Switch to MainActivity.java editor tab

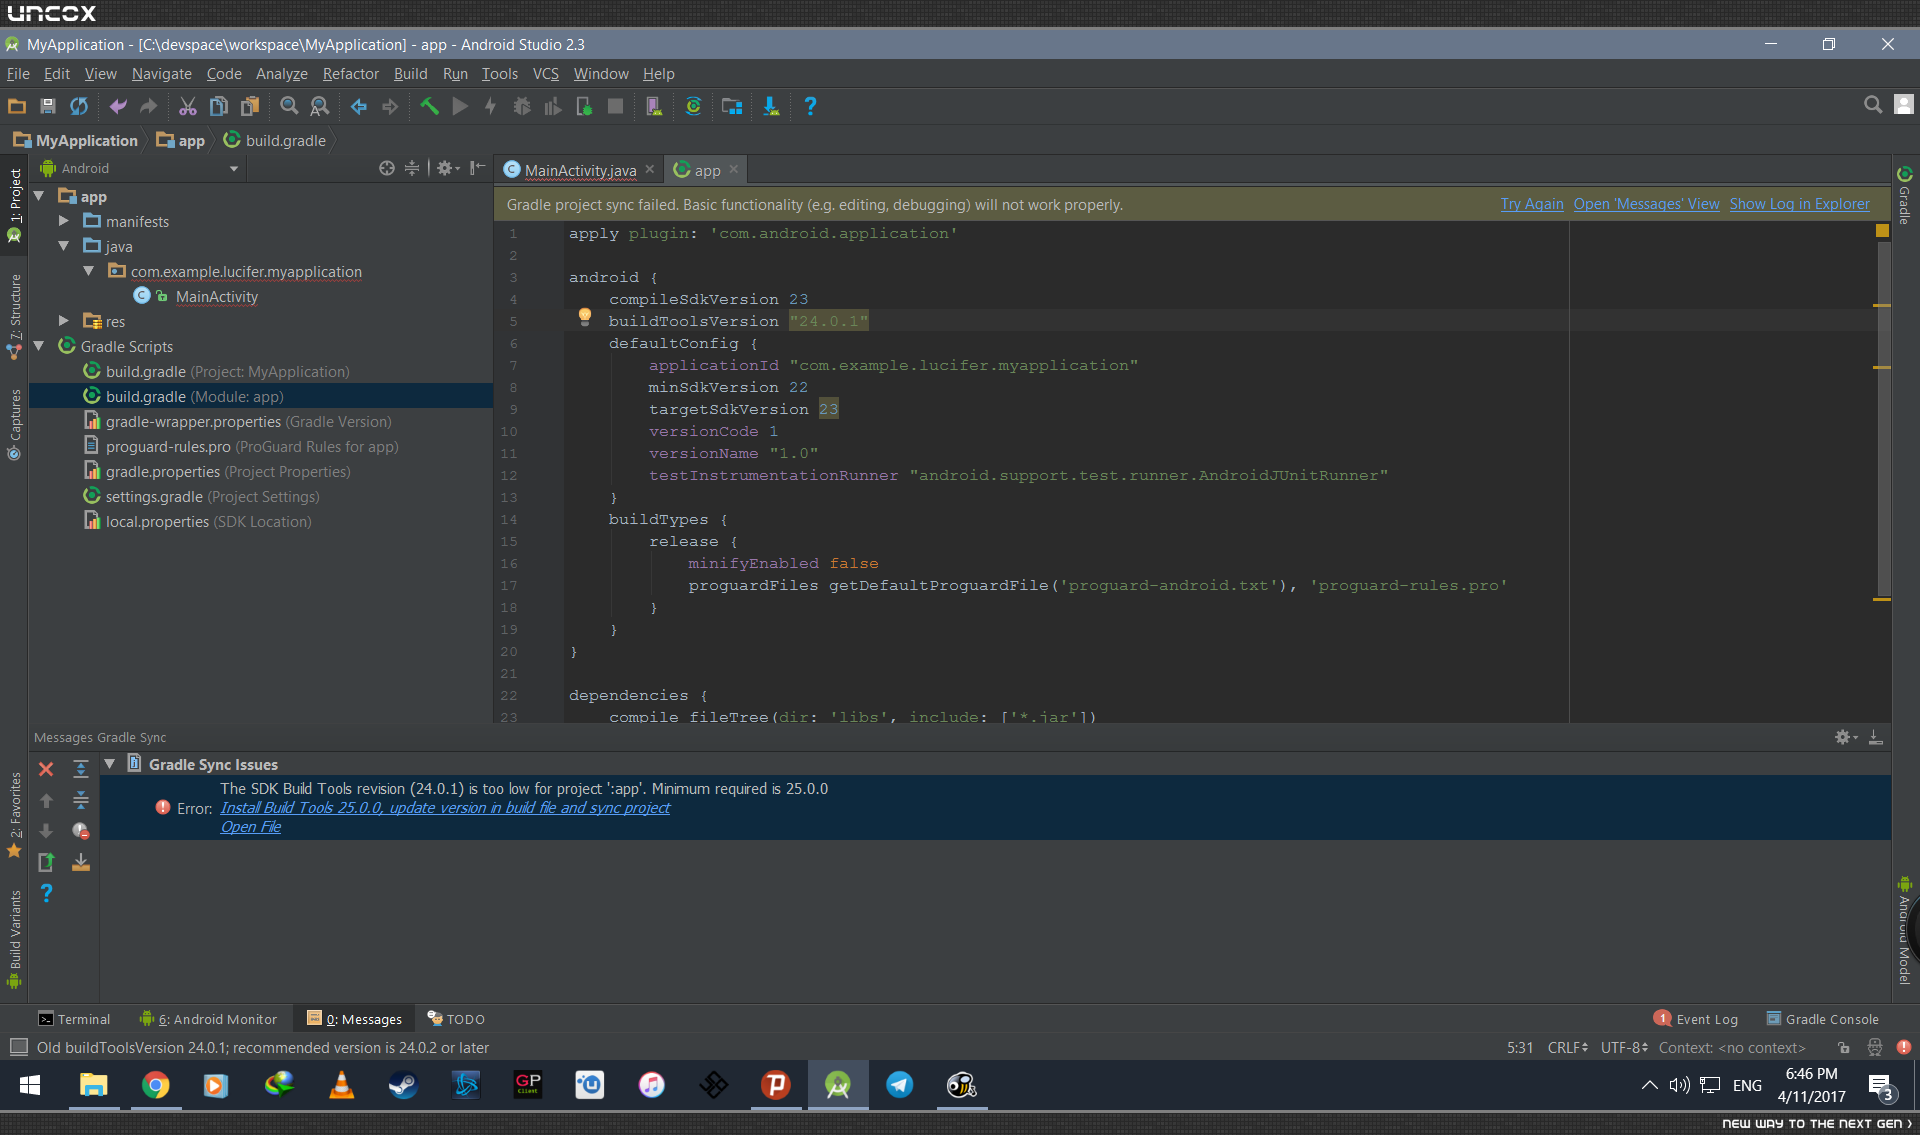[580, 170]
